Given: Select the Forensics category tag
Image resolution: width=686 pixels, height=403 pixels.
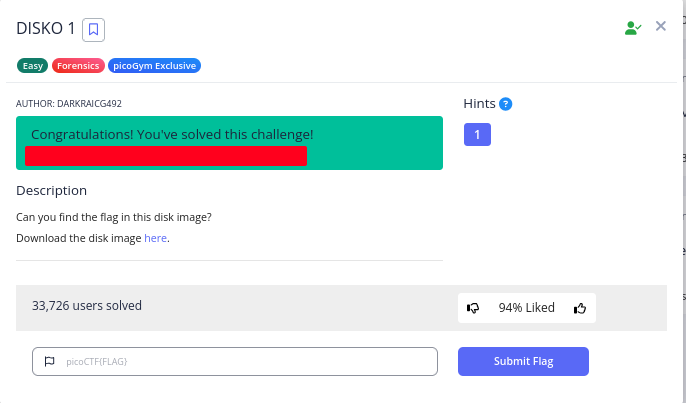Looking at the screenshot, I should tap(79, 66).
